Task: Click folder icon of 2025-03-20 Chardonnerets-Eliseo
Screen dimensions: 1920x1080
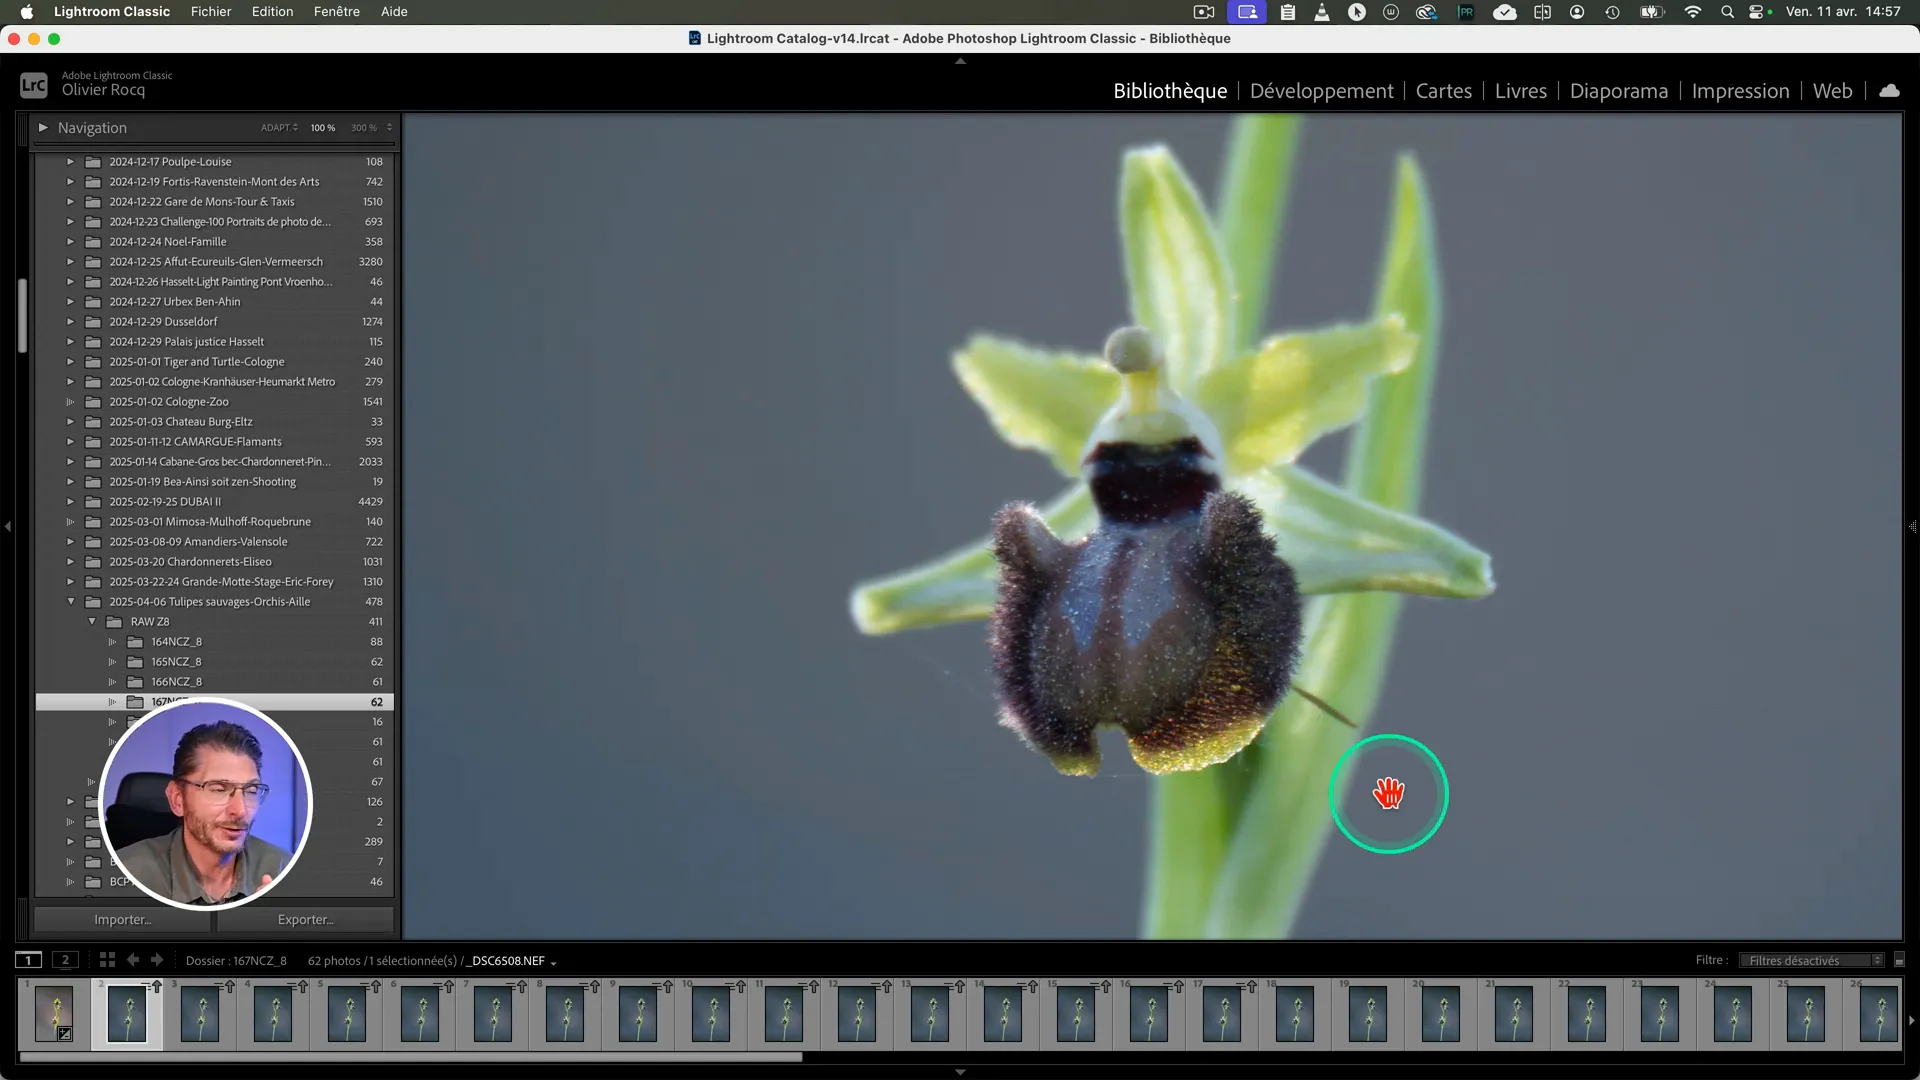Action: click(x=93, y=561)
